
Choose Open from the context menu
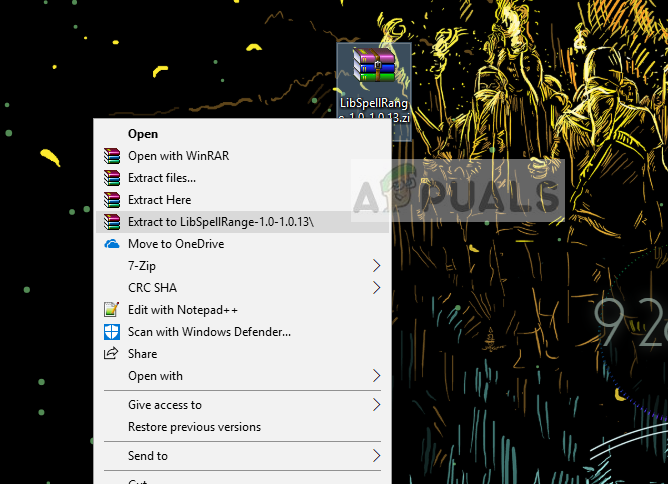point(242,134)
